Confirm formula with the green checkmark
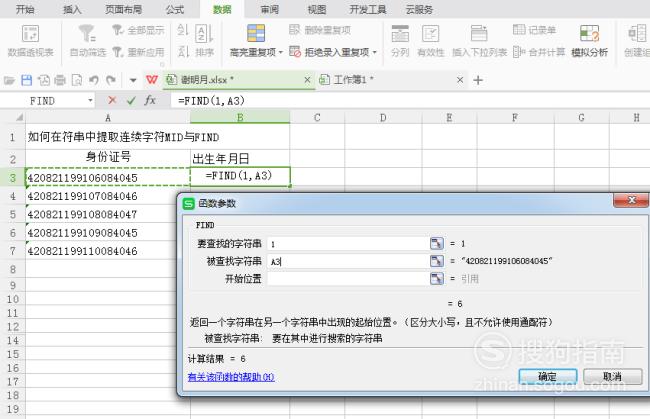 (131, 100)
